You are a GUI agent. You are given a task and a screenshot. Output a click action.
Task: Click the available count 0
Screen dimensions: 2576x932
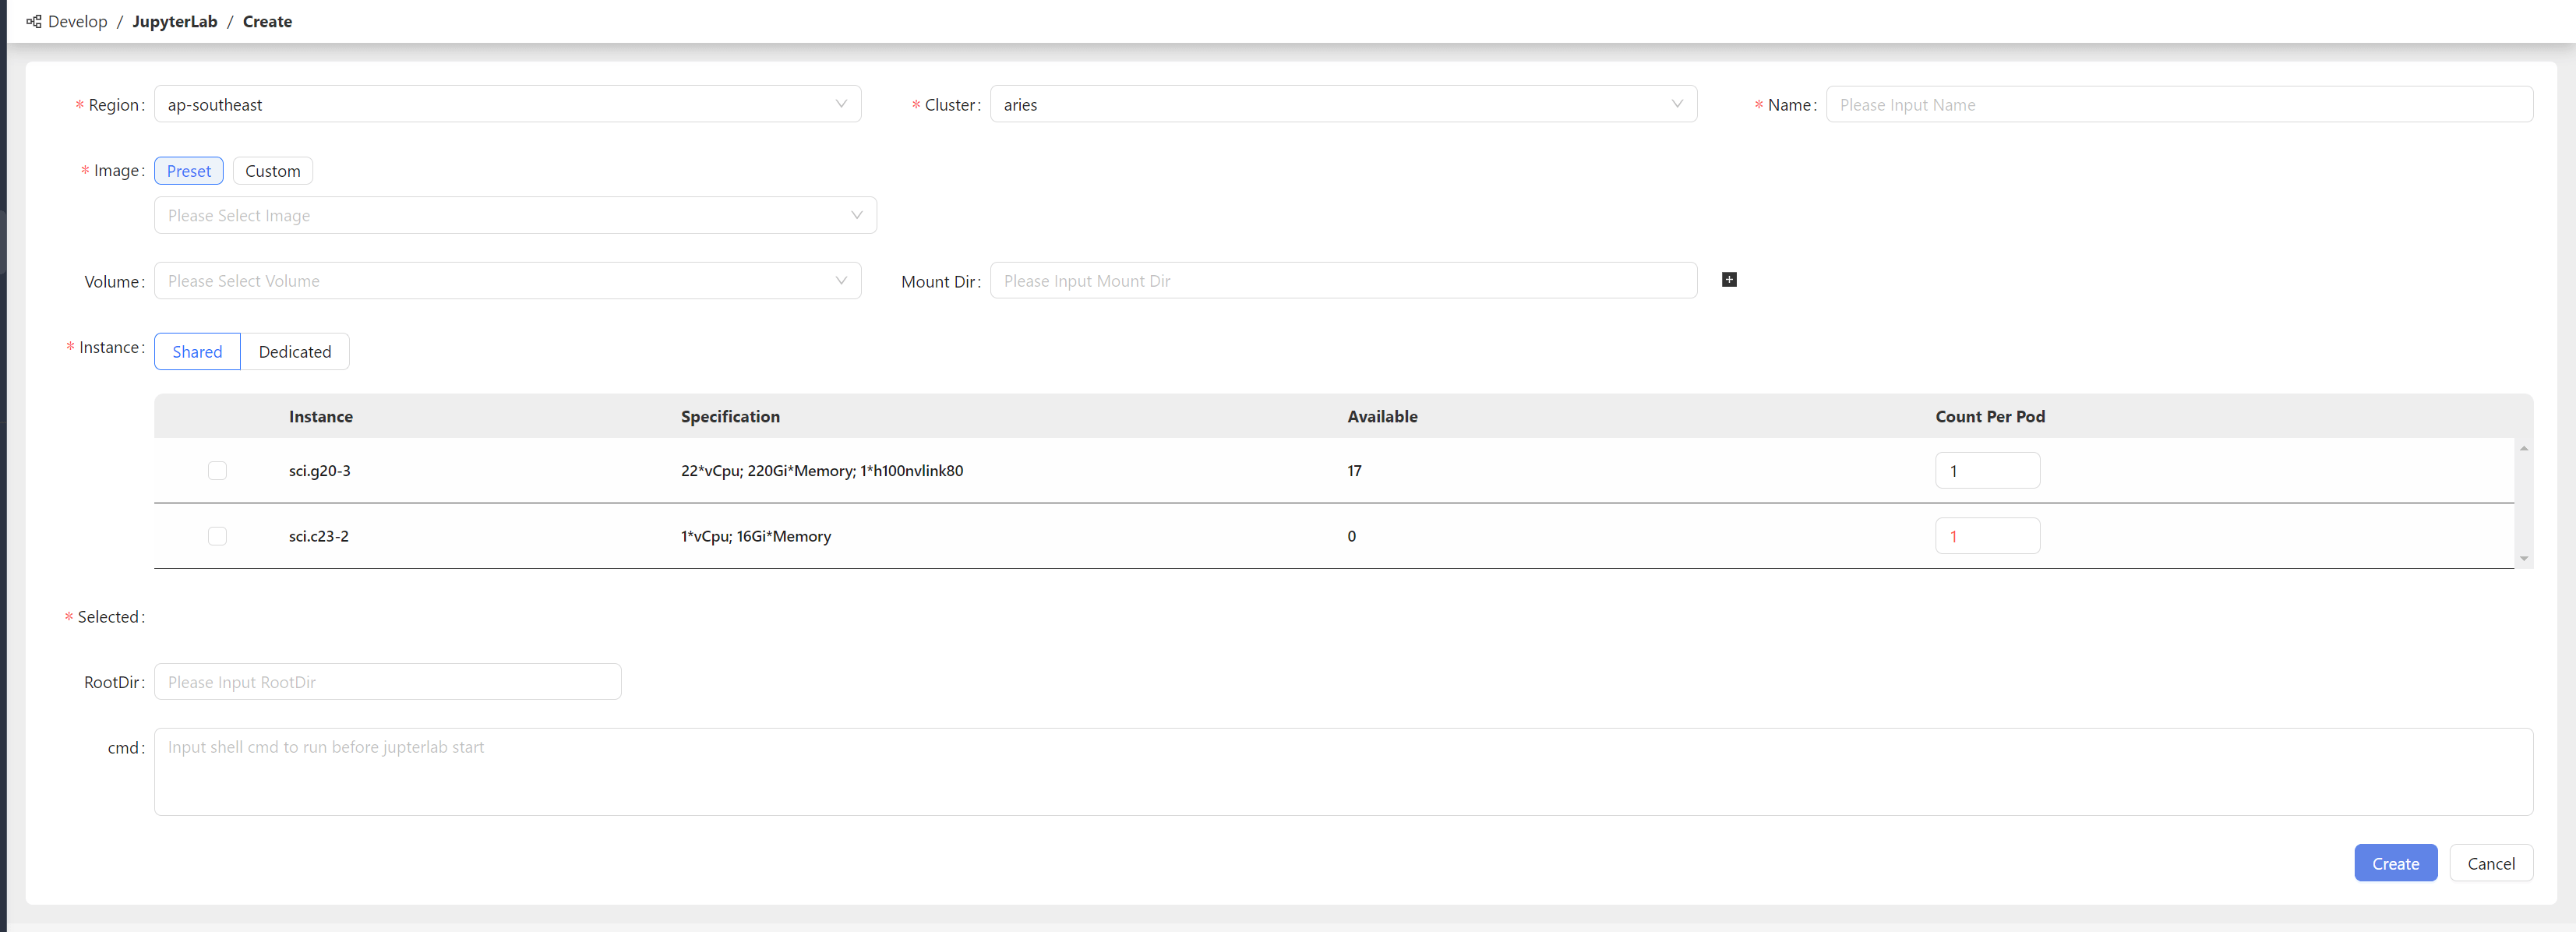click(1351, 536)
